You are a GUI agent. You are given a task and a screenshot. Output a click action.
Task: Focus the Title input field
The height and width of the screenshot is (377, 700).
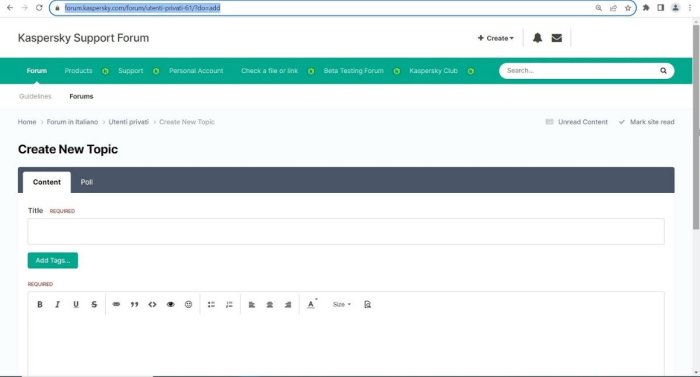[346, 231]
